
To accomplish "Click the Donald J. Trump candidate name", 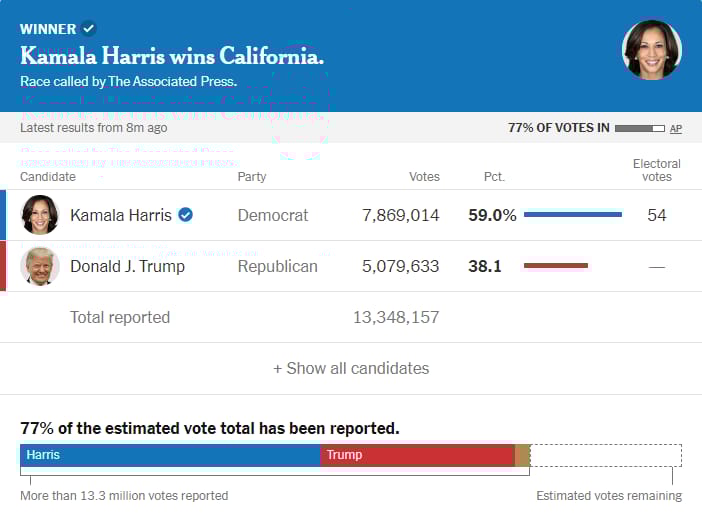I will pos(127,266).
